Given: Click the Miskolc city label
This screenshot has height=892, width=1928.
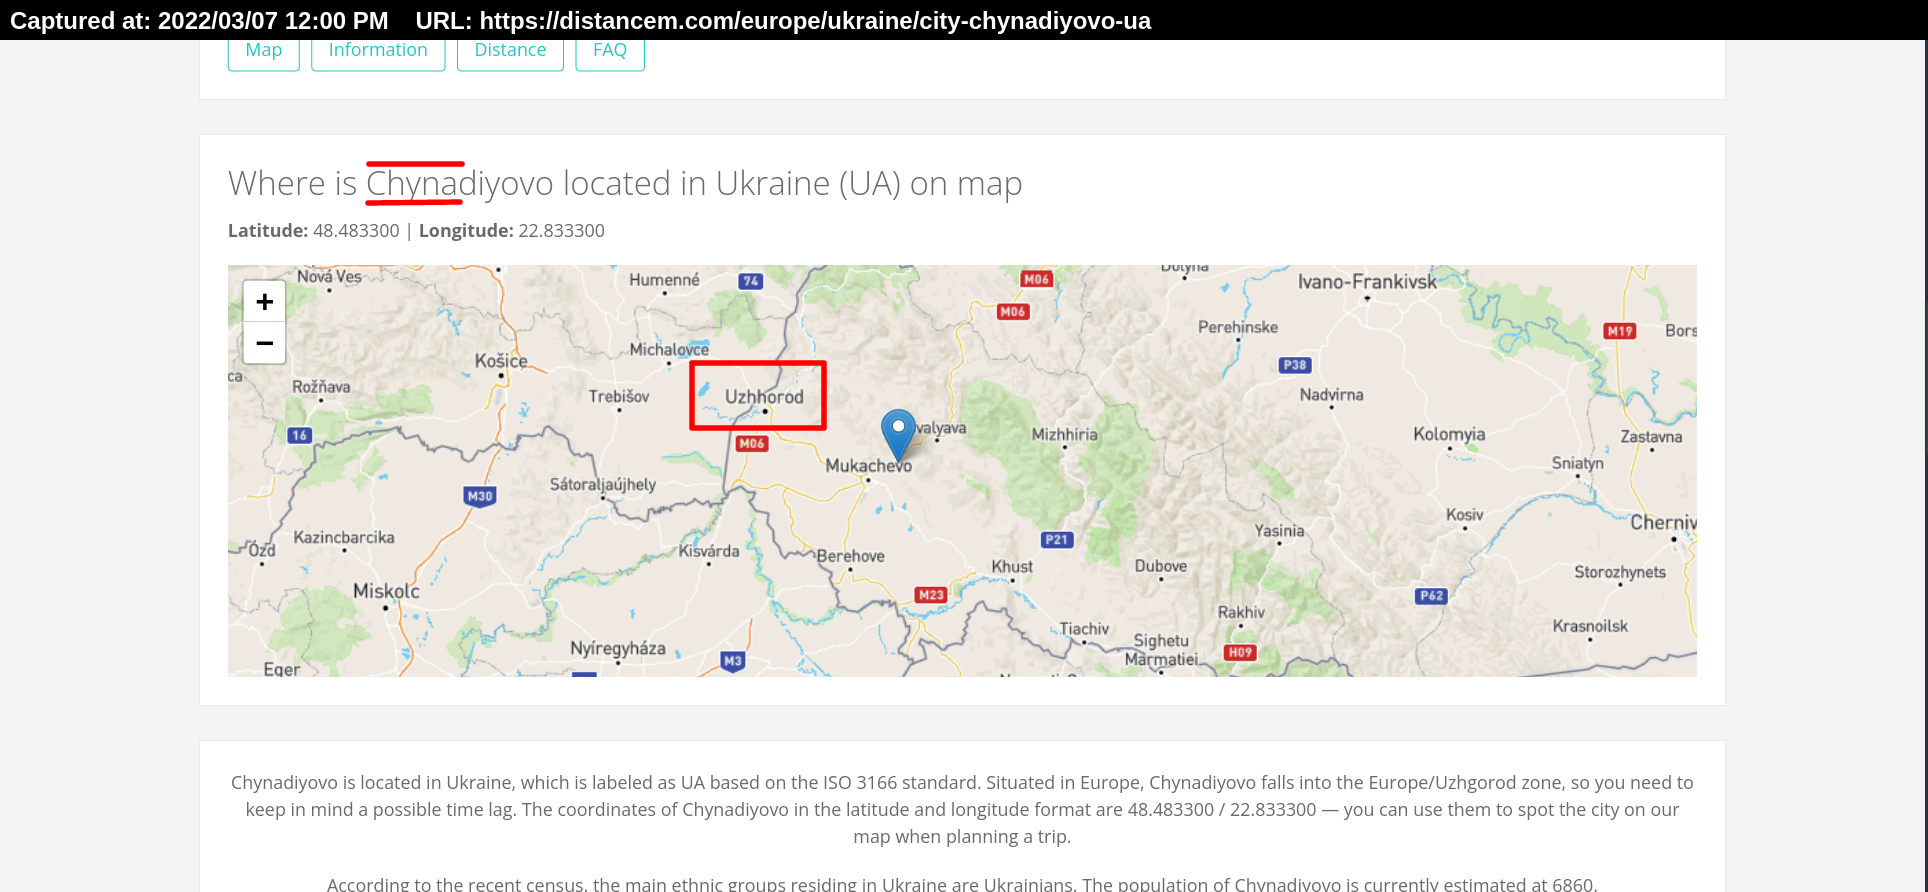Looking at the screenshot, I should coord(386,591).
